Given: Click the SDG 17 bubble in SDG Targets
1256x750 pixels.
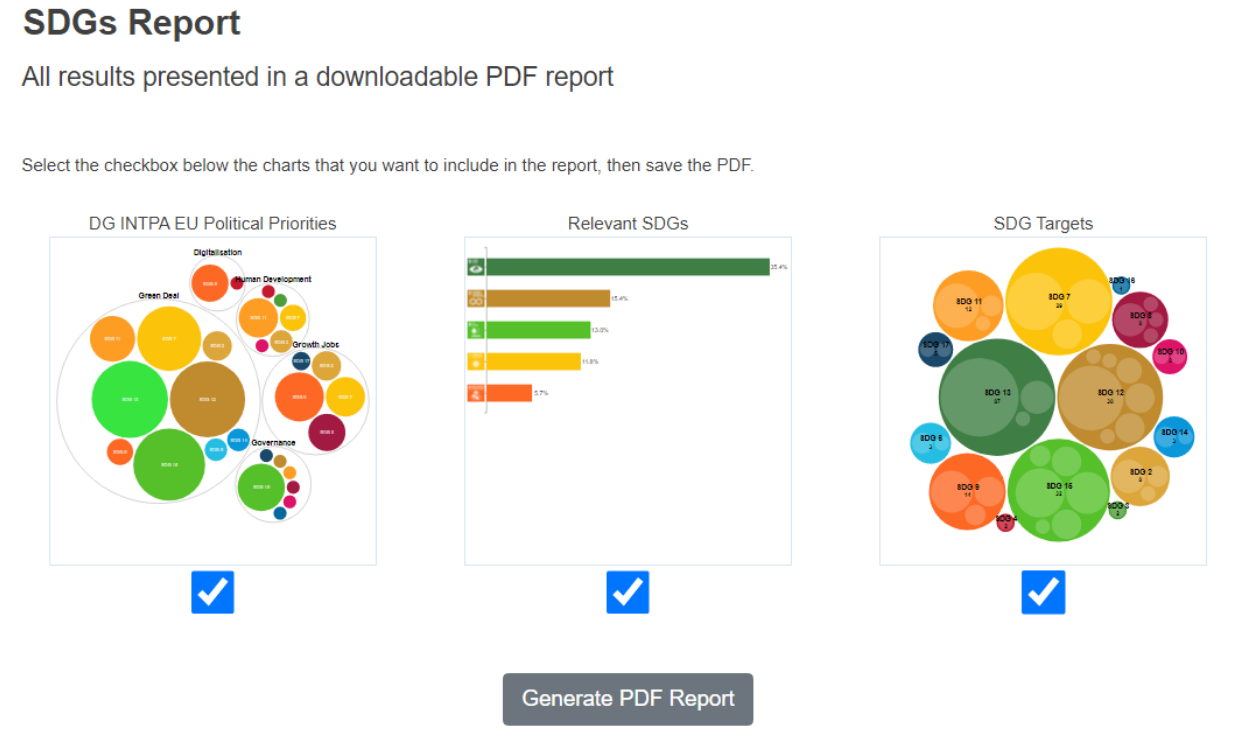Looking at the screenshot, I should pyautogui.click(x=936, y=348).
